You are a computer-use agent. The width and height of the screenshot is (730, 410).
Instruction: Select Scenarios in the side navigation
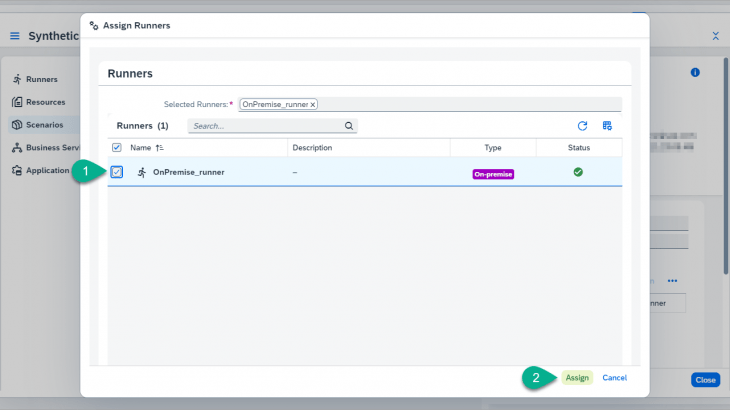43,125
